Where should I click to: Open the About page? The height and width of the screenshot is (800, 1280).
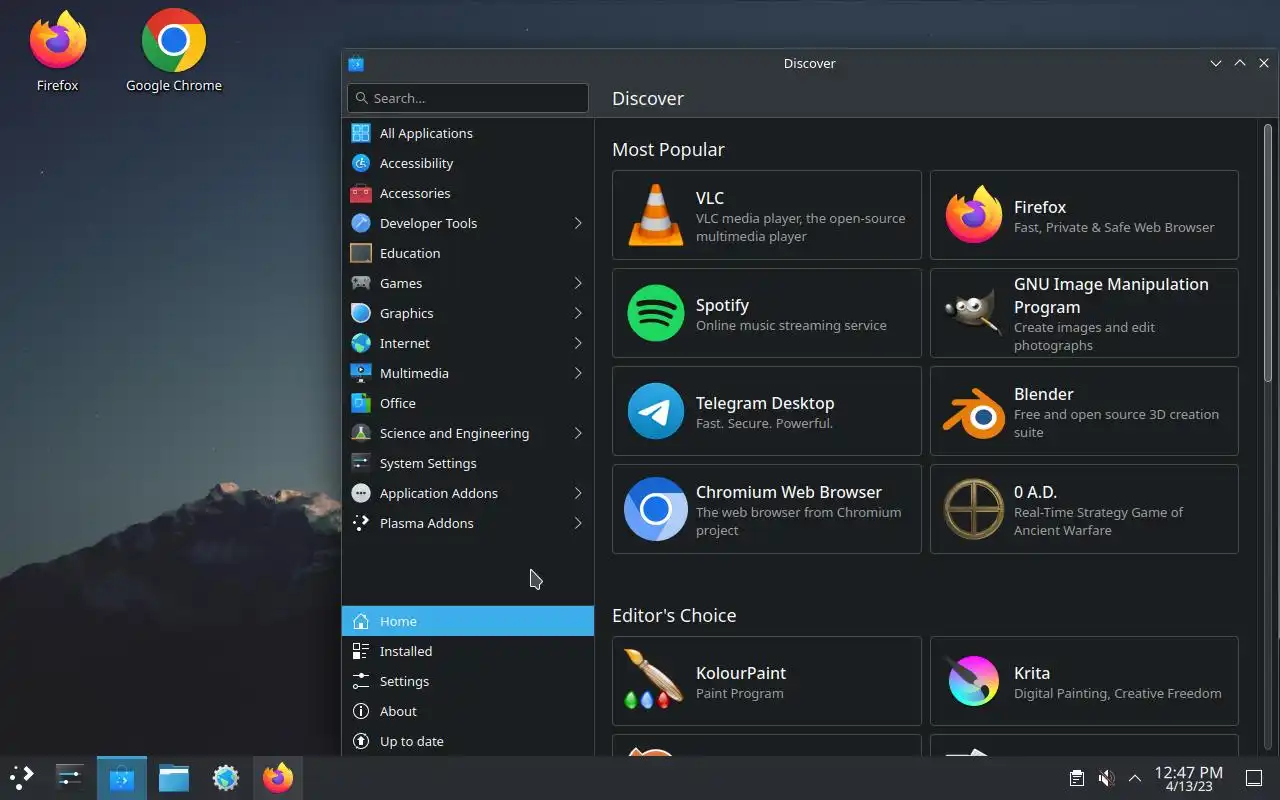[468, 711]
